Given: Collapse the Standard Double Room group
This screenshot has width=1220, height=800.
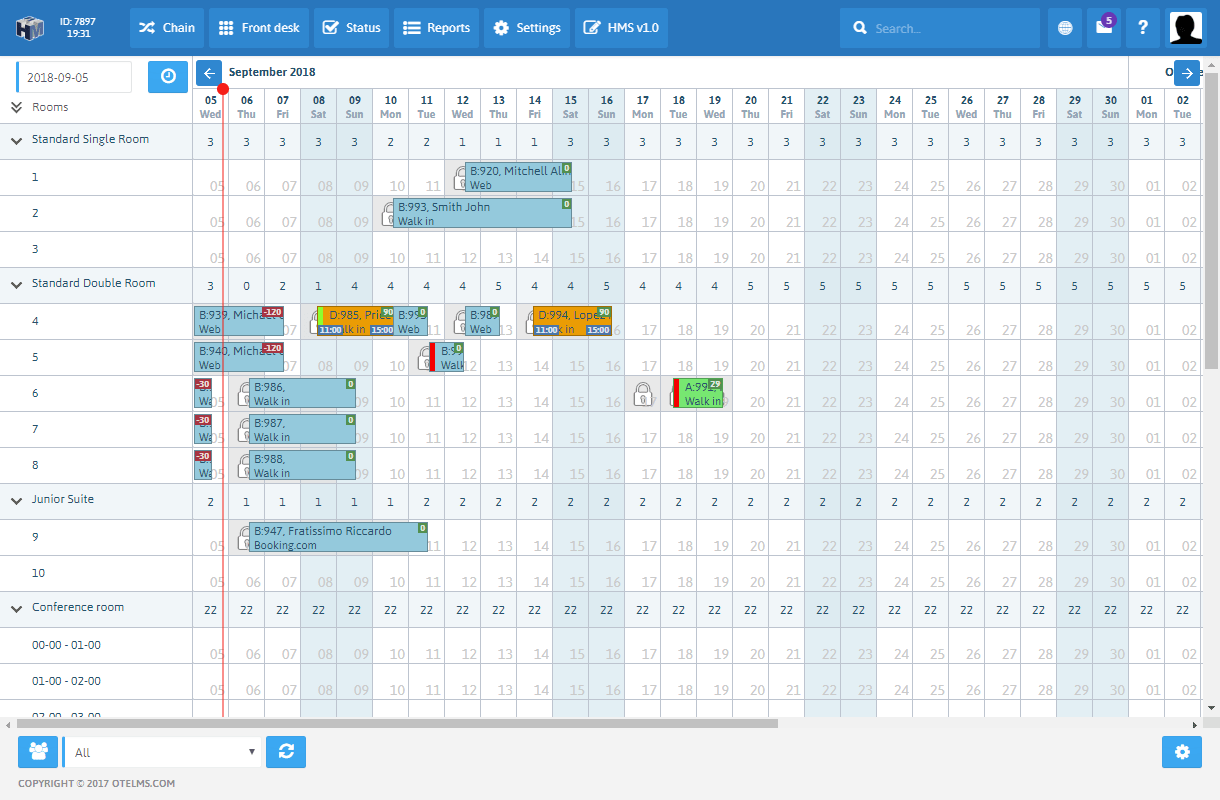Looking at the screenshot, I should point(16,285).
